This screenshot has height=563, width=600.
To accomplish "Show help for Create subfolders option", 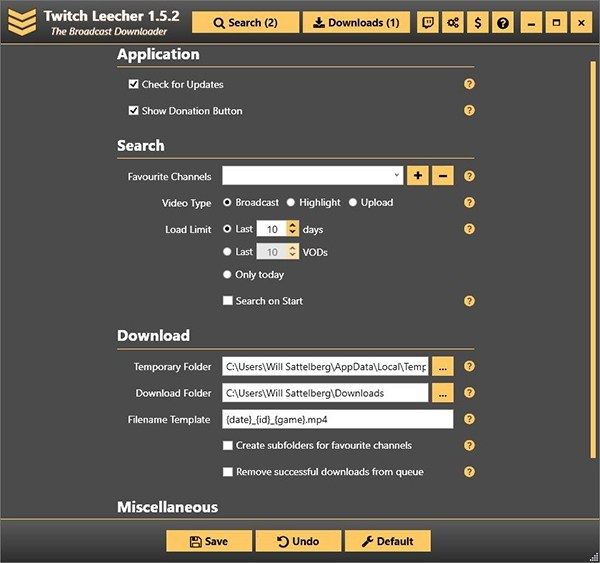I will click(x=469, y=445).
